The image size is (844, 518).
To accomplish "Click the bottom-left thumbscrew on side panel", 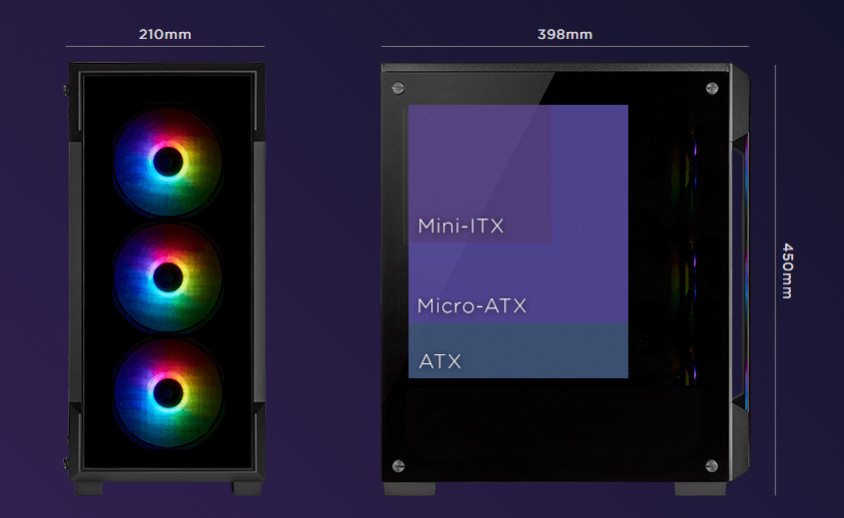I will [398, 466].
